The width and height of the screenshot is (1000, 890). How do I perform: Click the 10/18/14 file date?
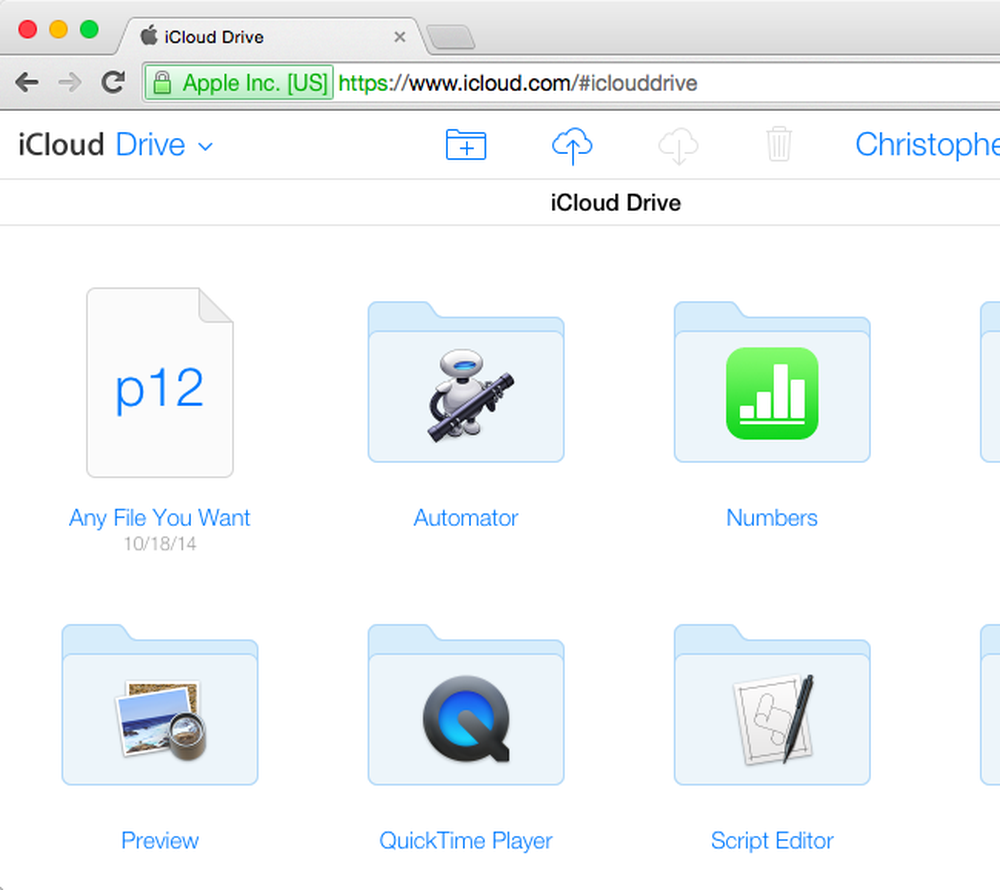[x=159, y=544]
